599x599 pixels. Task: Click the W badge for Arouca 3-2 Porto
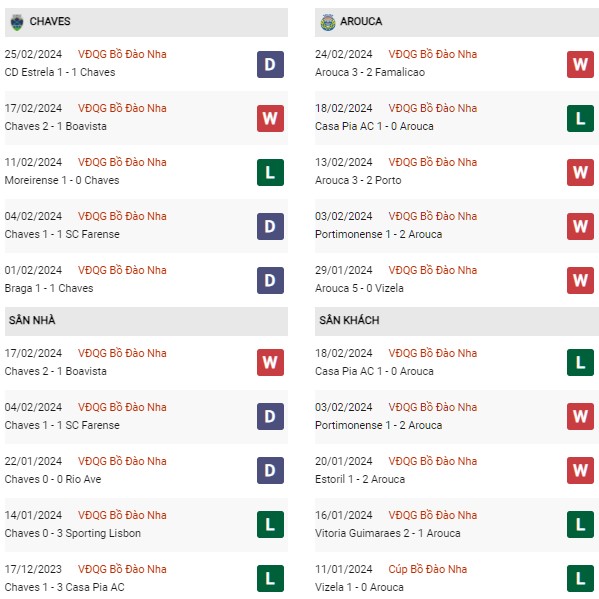(x=580, y=172)
